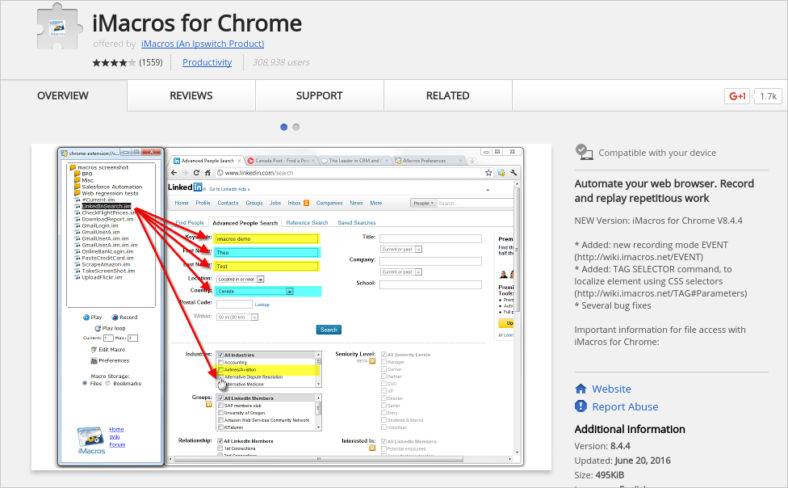The image size is (788, 488).
Task: Click the 1.7k Google+ count bubble
Action: click(768, 96)
